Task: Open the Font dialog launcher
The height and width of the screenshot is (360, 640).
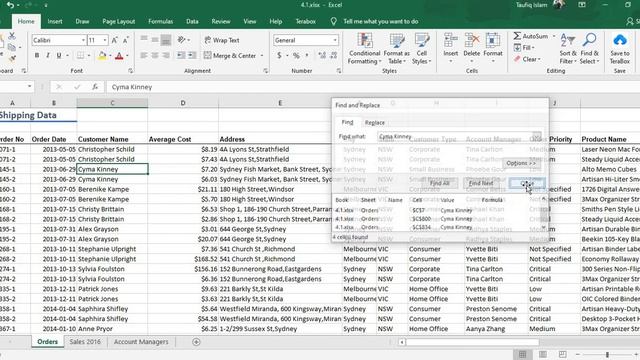Action: click(x=131, y=71)
